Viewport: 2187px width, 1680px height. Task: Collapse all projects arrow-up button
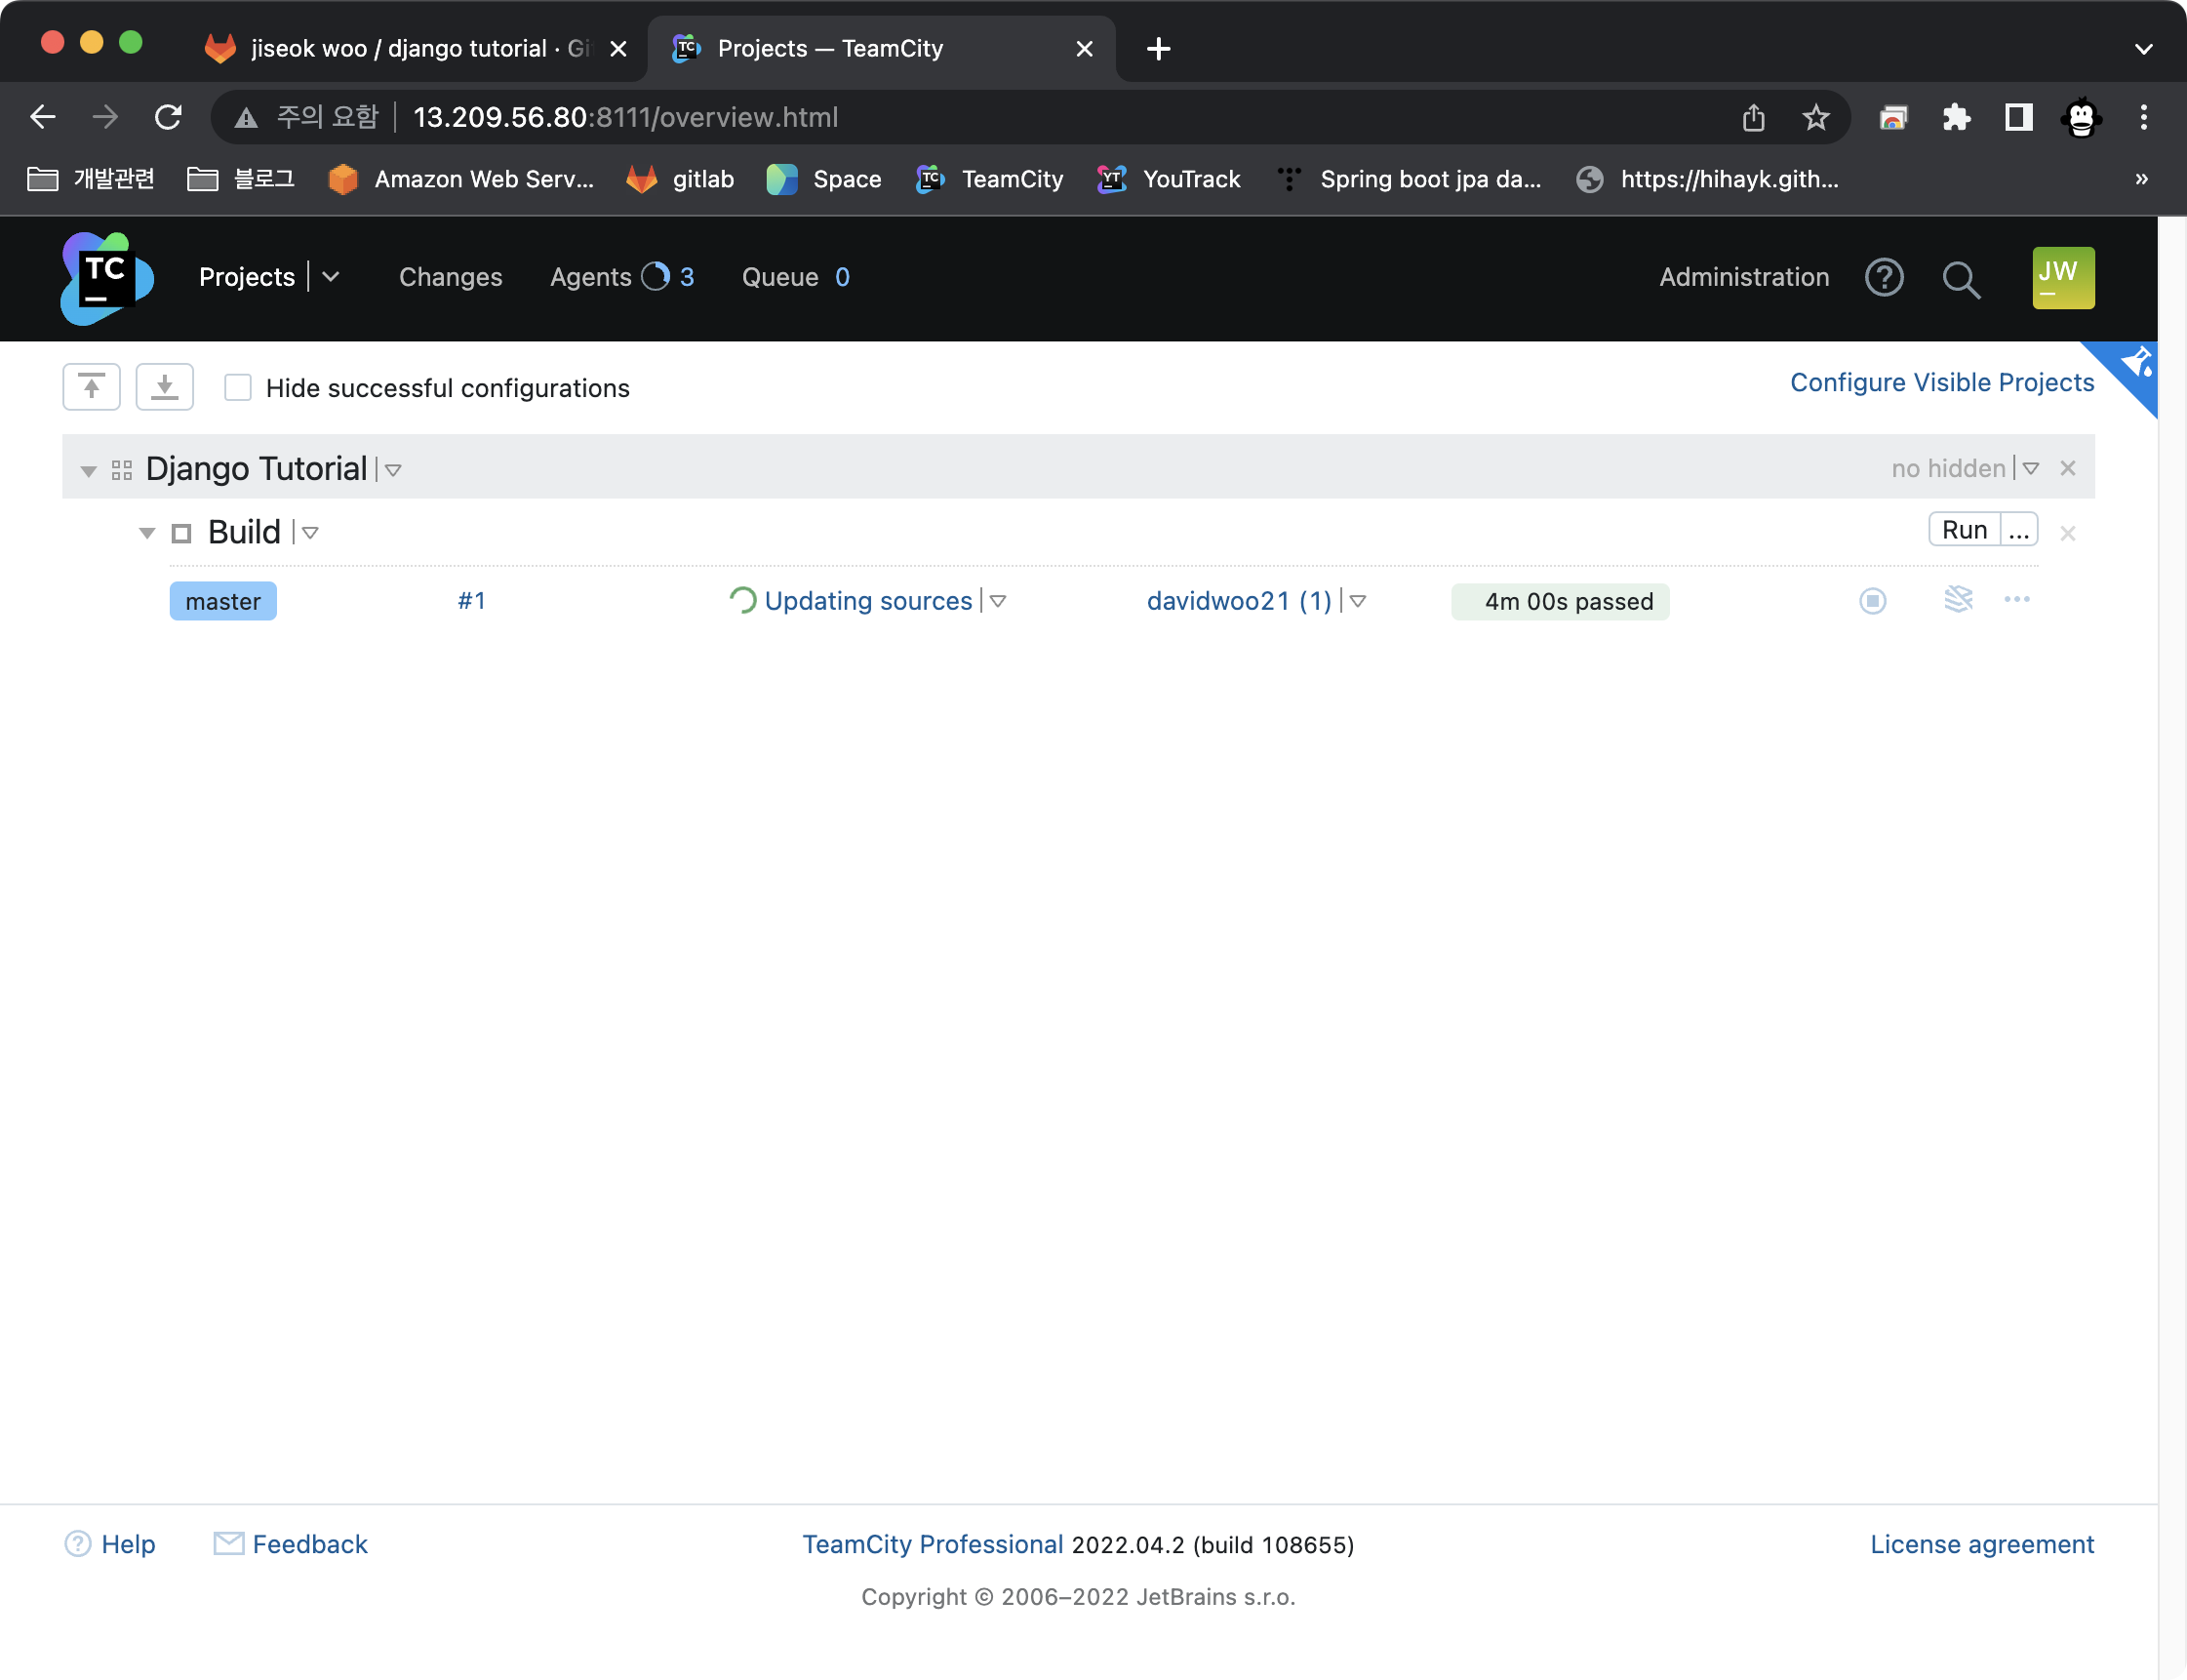pos(92,387)
